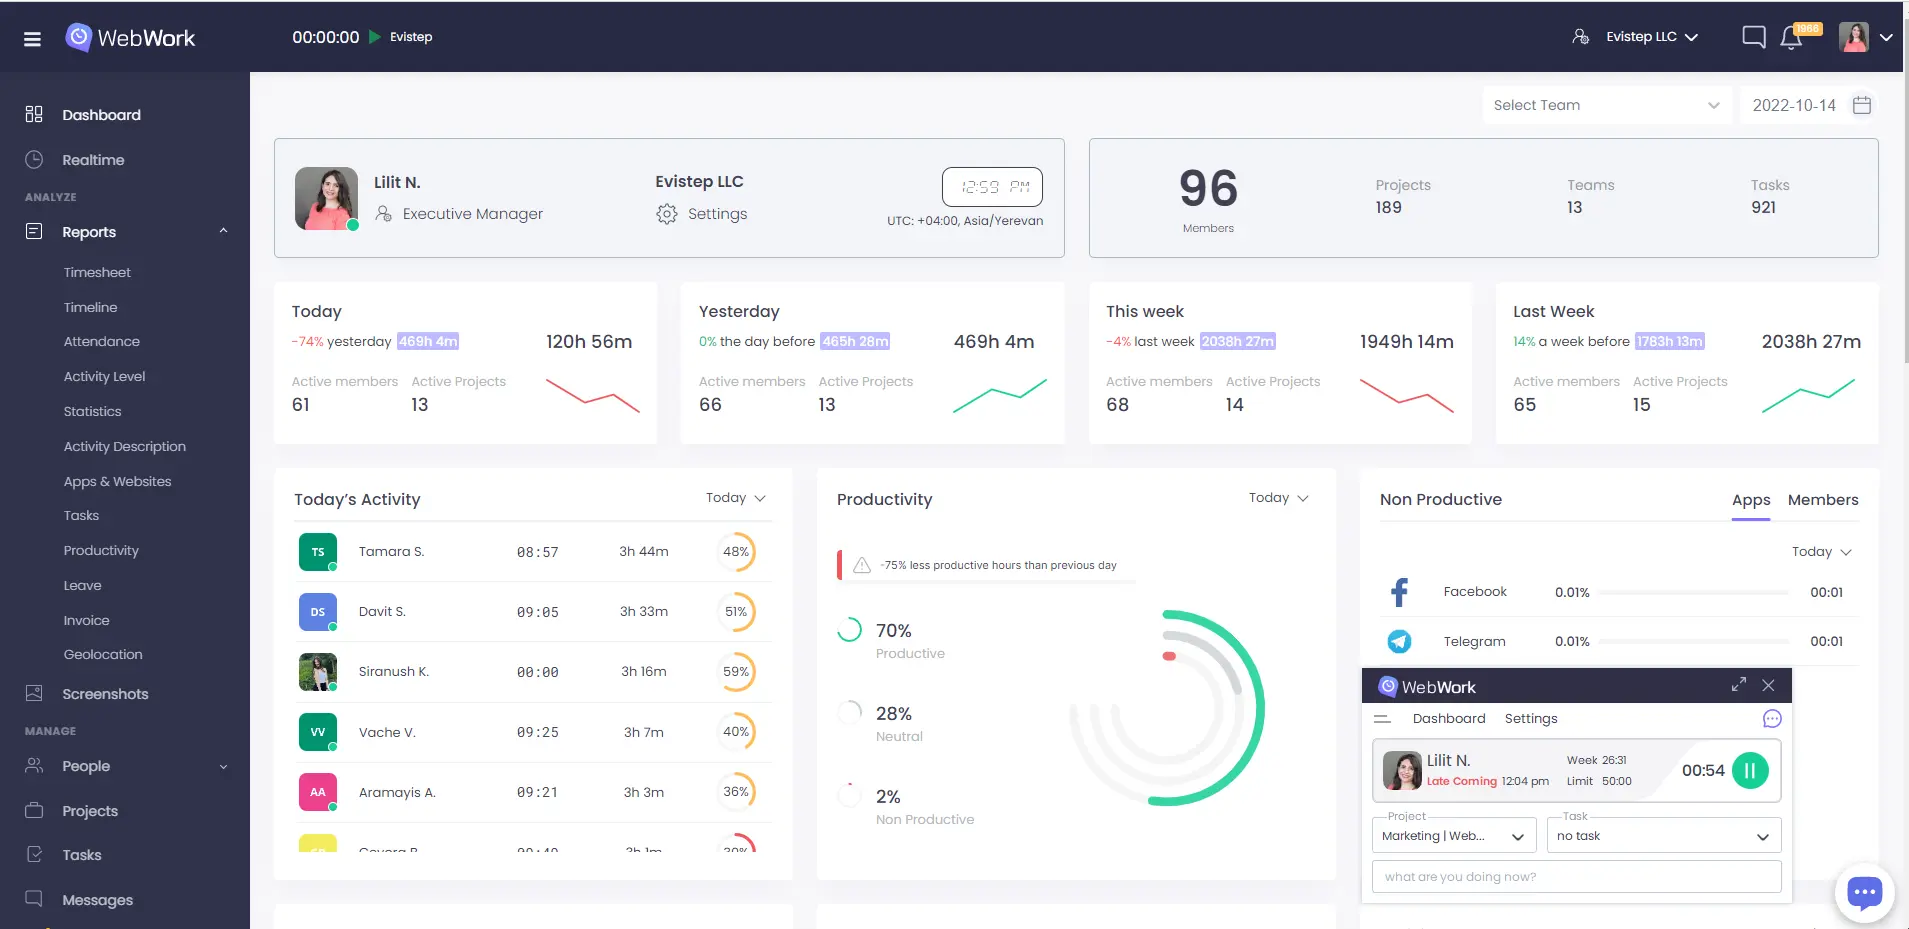Open the Select Team dropdown
The width and height of the screenshot is (1909, 929).
pyautogui.click(x=1604, y=104)
